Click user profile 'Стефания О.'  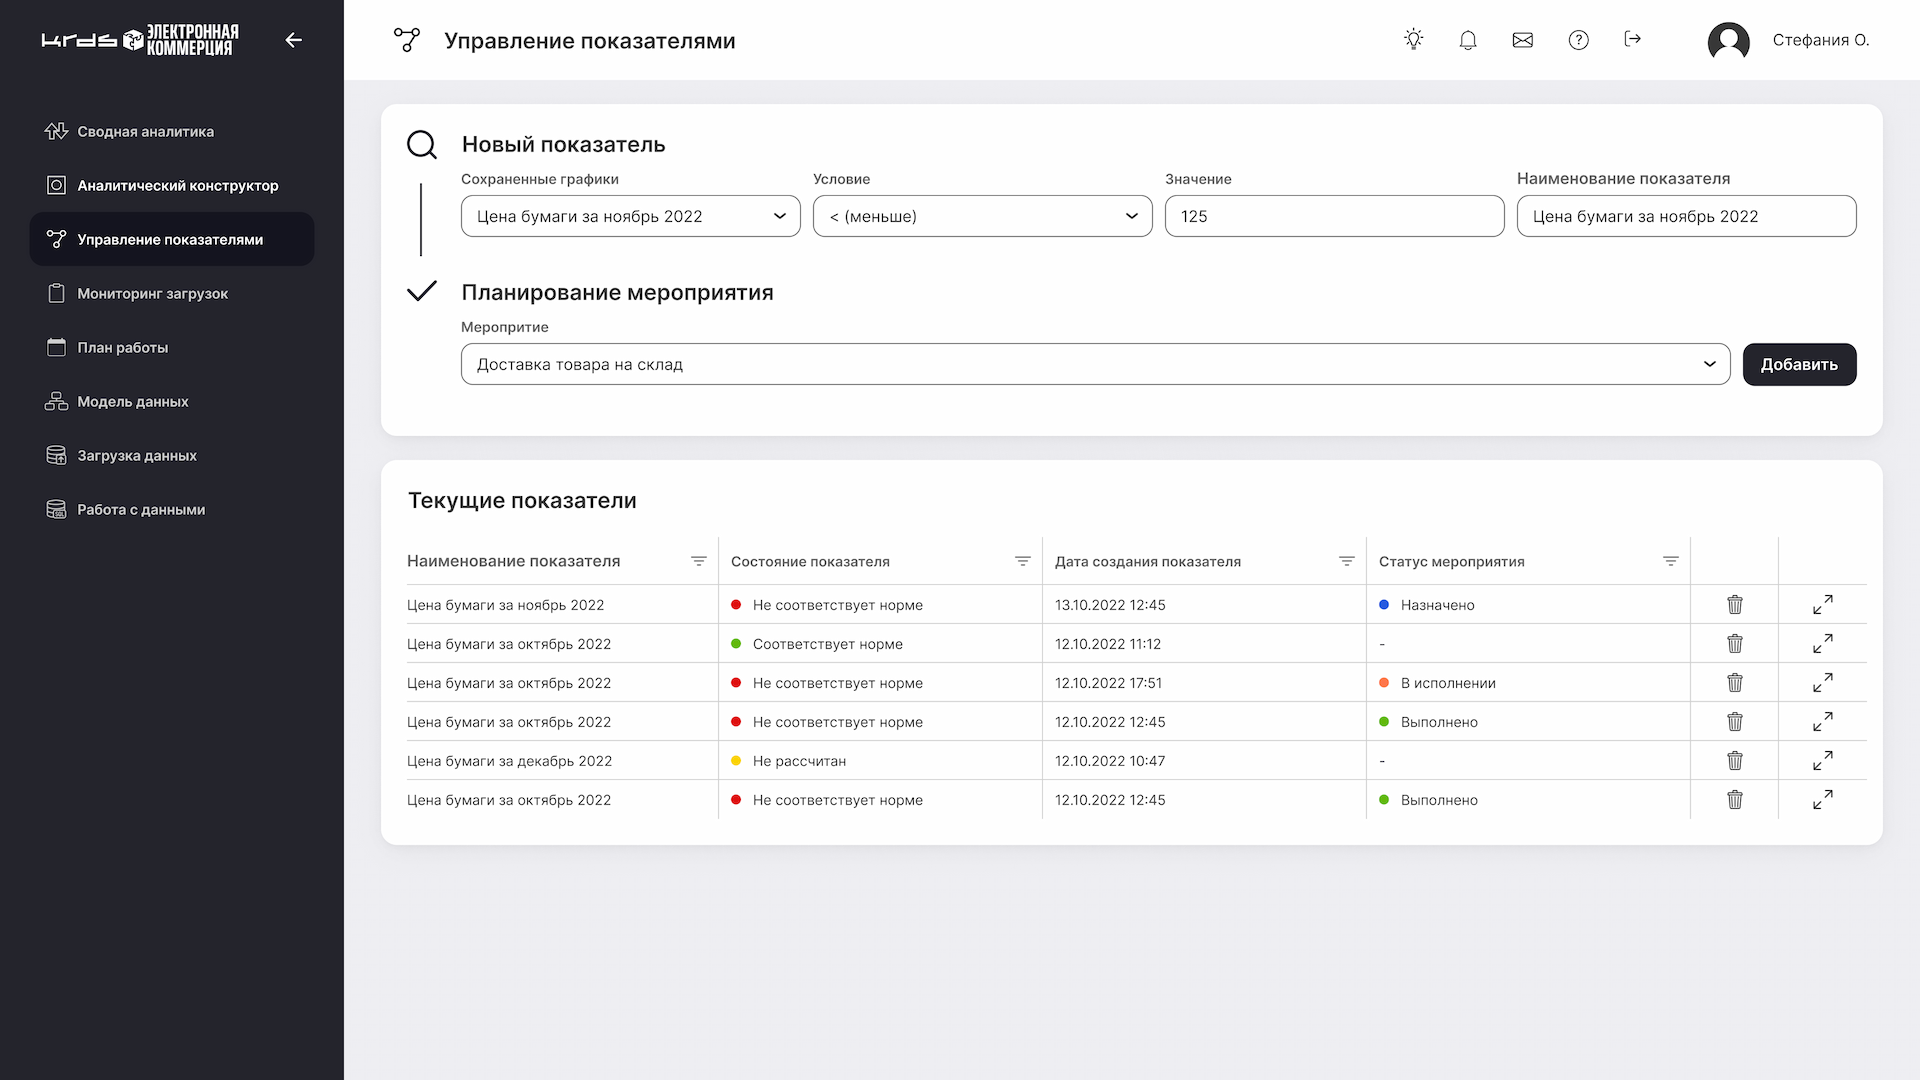[1789, 41]
